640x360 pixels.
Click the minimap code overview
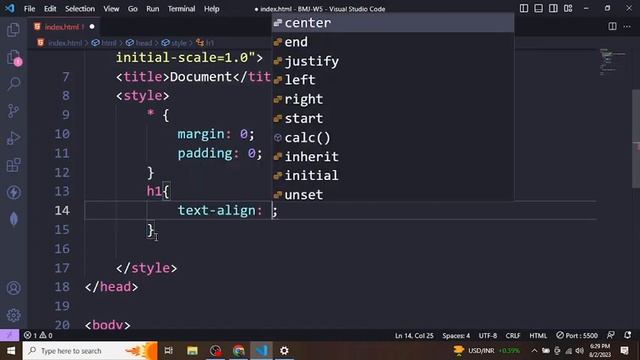[613, 63]
